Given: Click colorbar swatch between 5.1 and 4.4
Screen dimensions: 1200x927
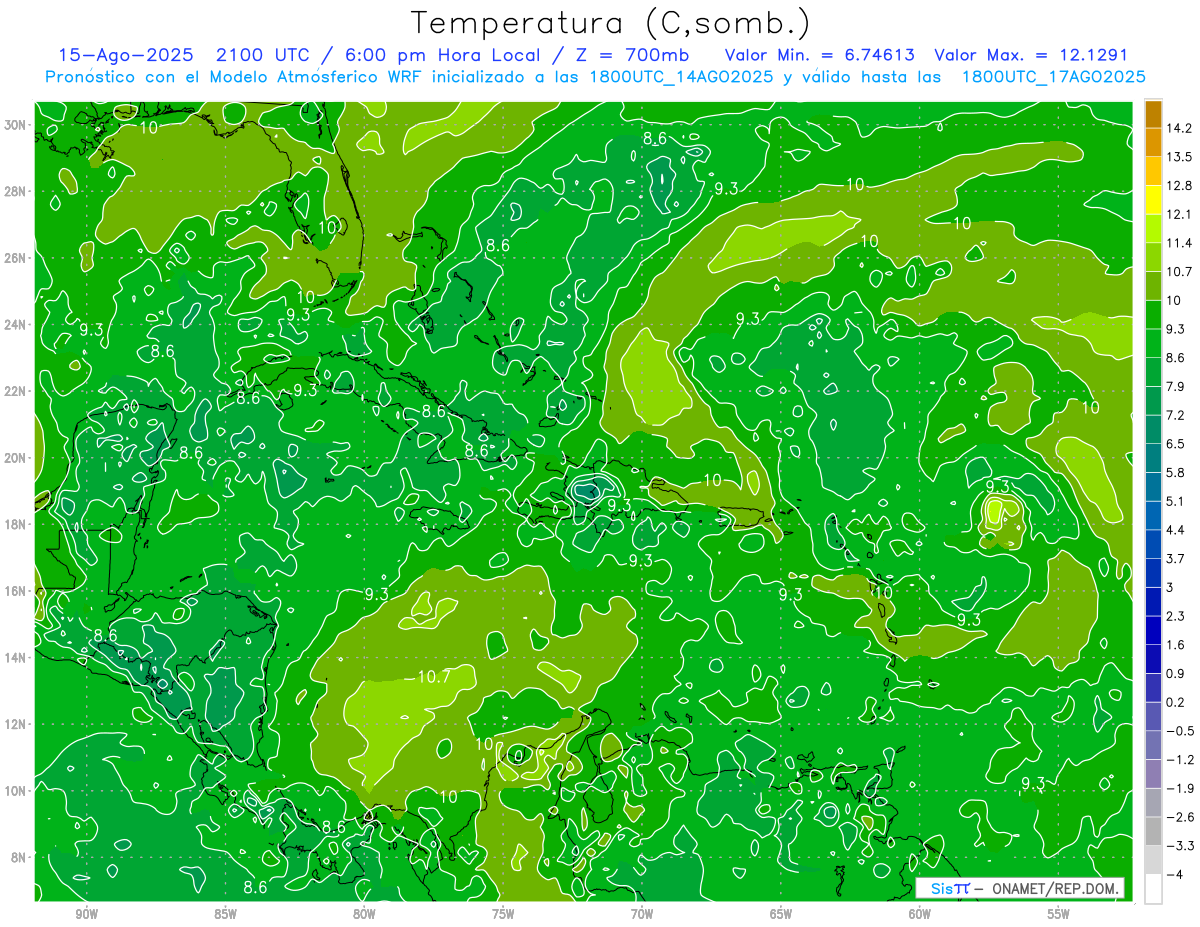Looking at the screenshot, I should 1153,516.
